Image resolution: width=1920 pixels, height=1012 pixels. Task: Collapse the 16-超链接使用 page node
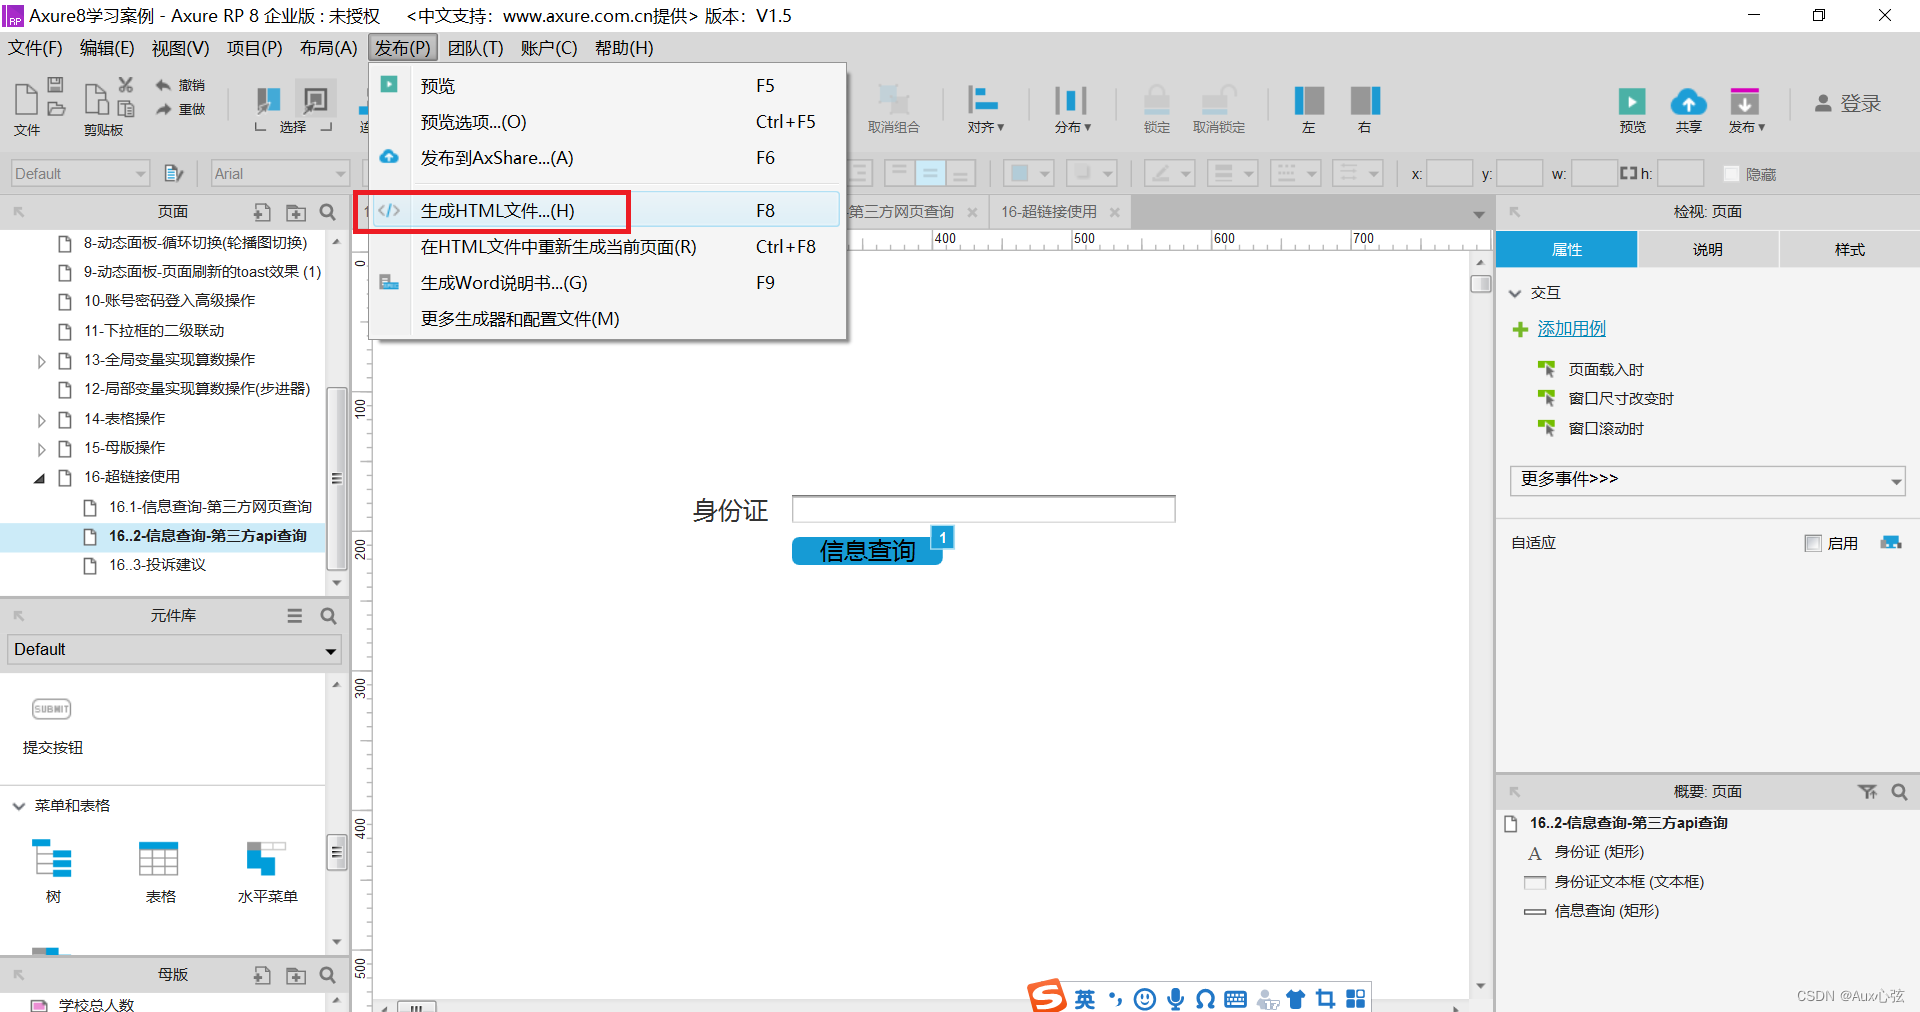click(x=40, y=478)
